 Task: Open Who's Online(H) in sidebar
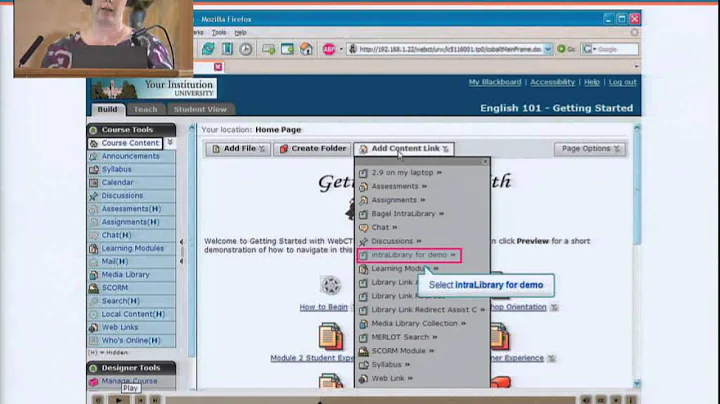point(131,340)
